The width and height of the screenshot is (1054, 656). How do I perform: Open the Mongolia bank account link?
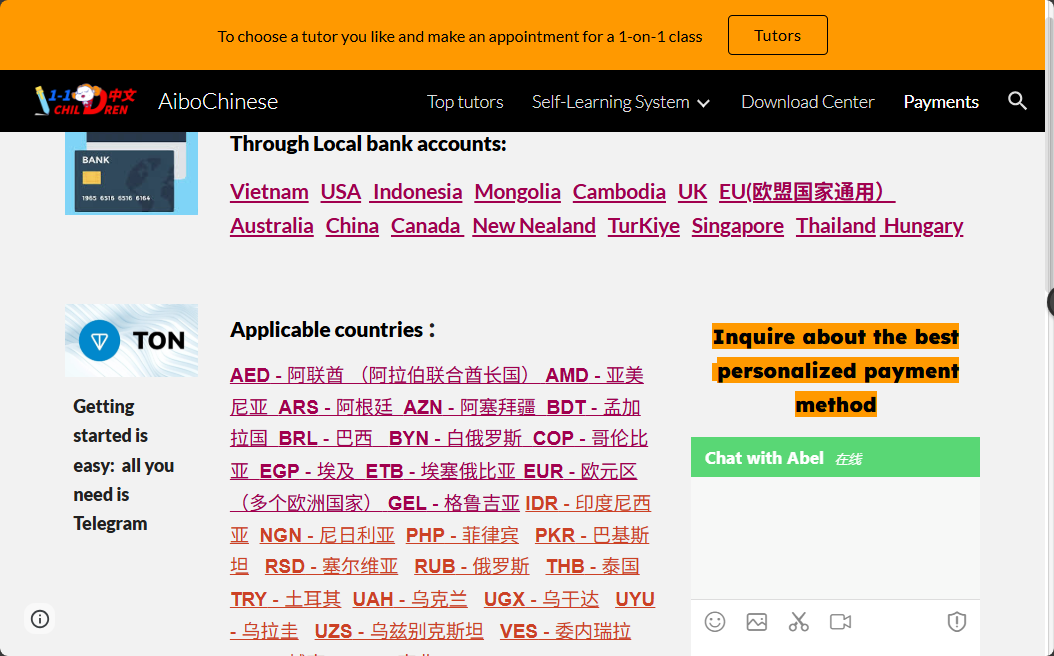518,192
